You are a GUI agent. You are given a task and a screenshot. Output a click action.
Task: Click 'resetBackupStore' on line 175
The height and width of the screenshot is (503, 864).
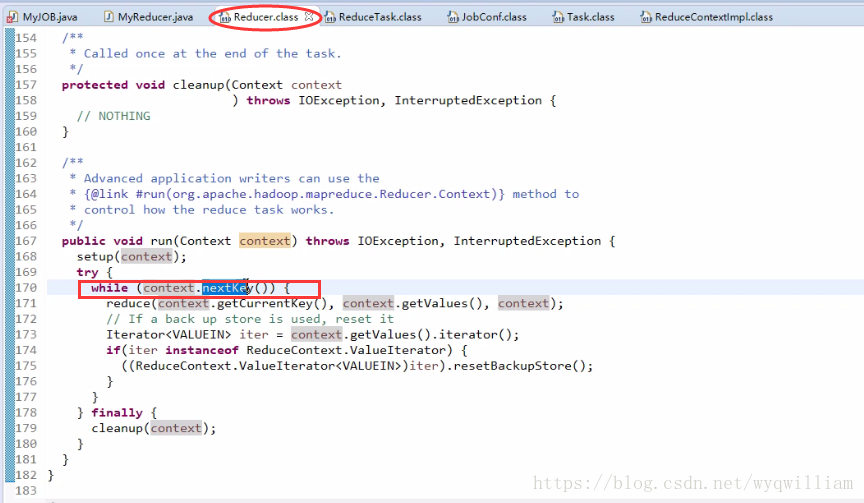(512, 366)
